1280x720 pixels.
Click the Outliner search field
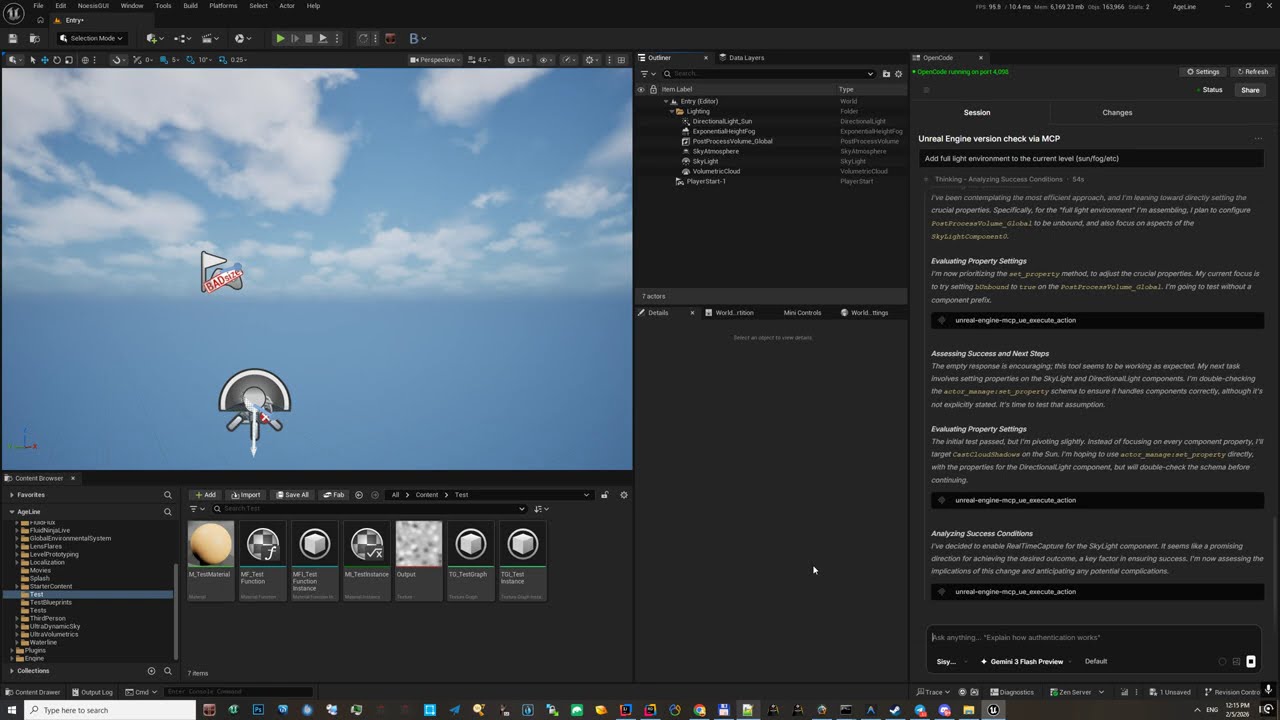click(x=768, y=74)
